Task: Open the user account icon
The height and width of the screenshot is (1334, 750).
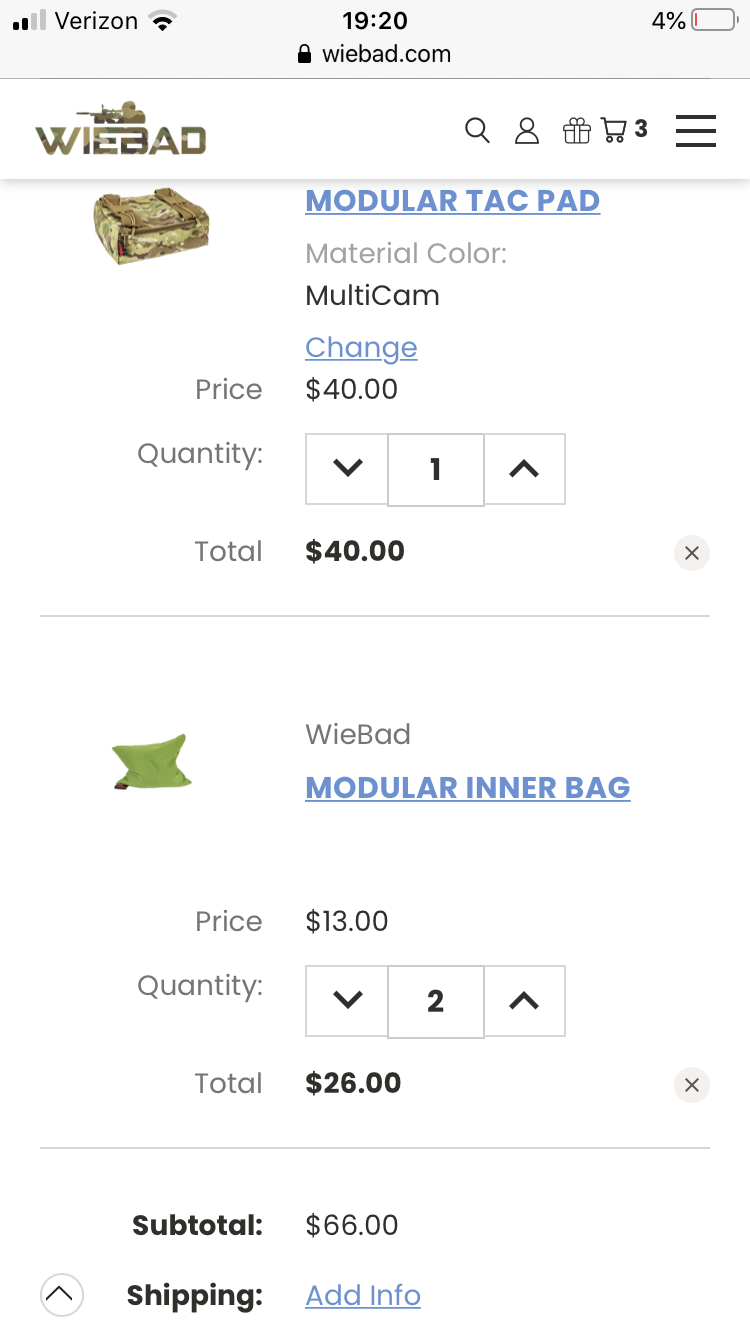Action: coord(527,130)
